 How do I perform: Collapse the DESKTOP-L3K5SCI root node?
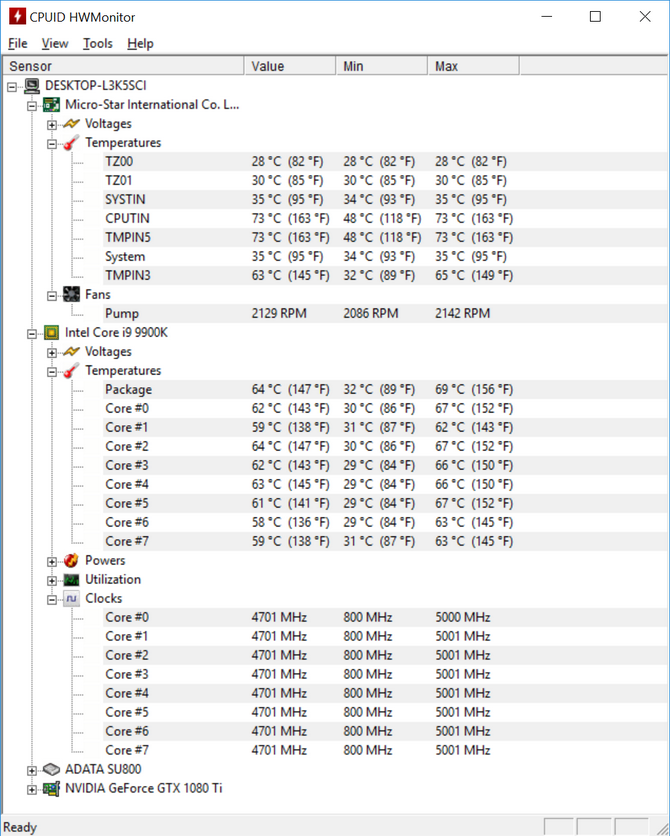click(12, 87)
